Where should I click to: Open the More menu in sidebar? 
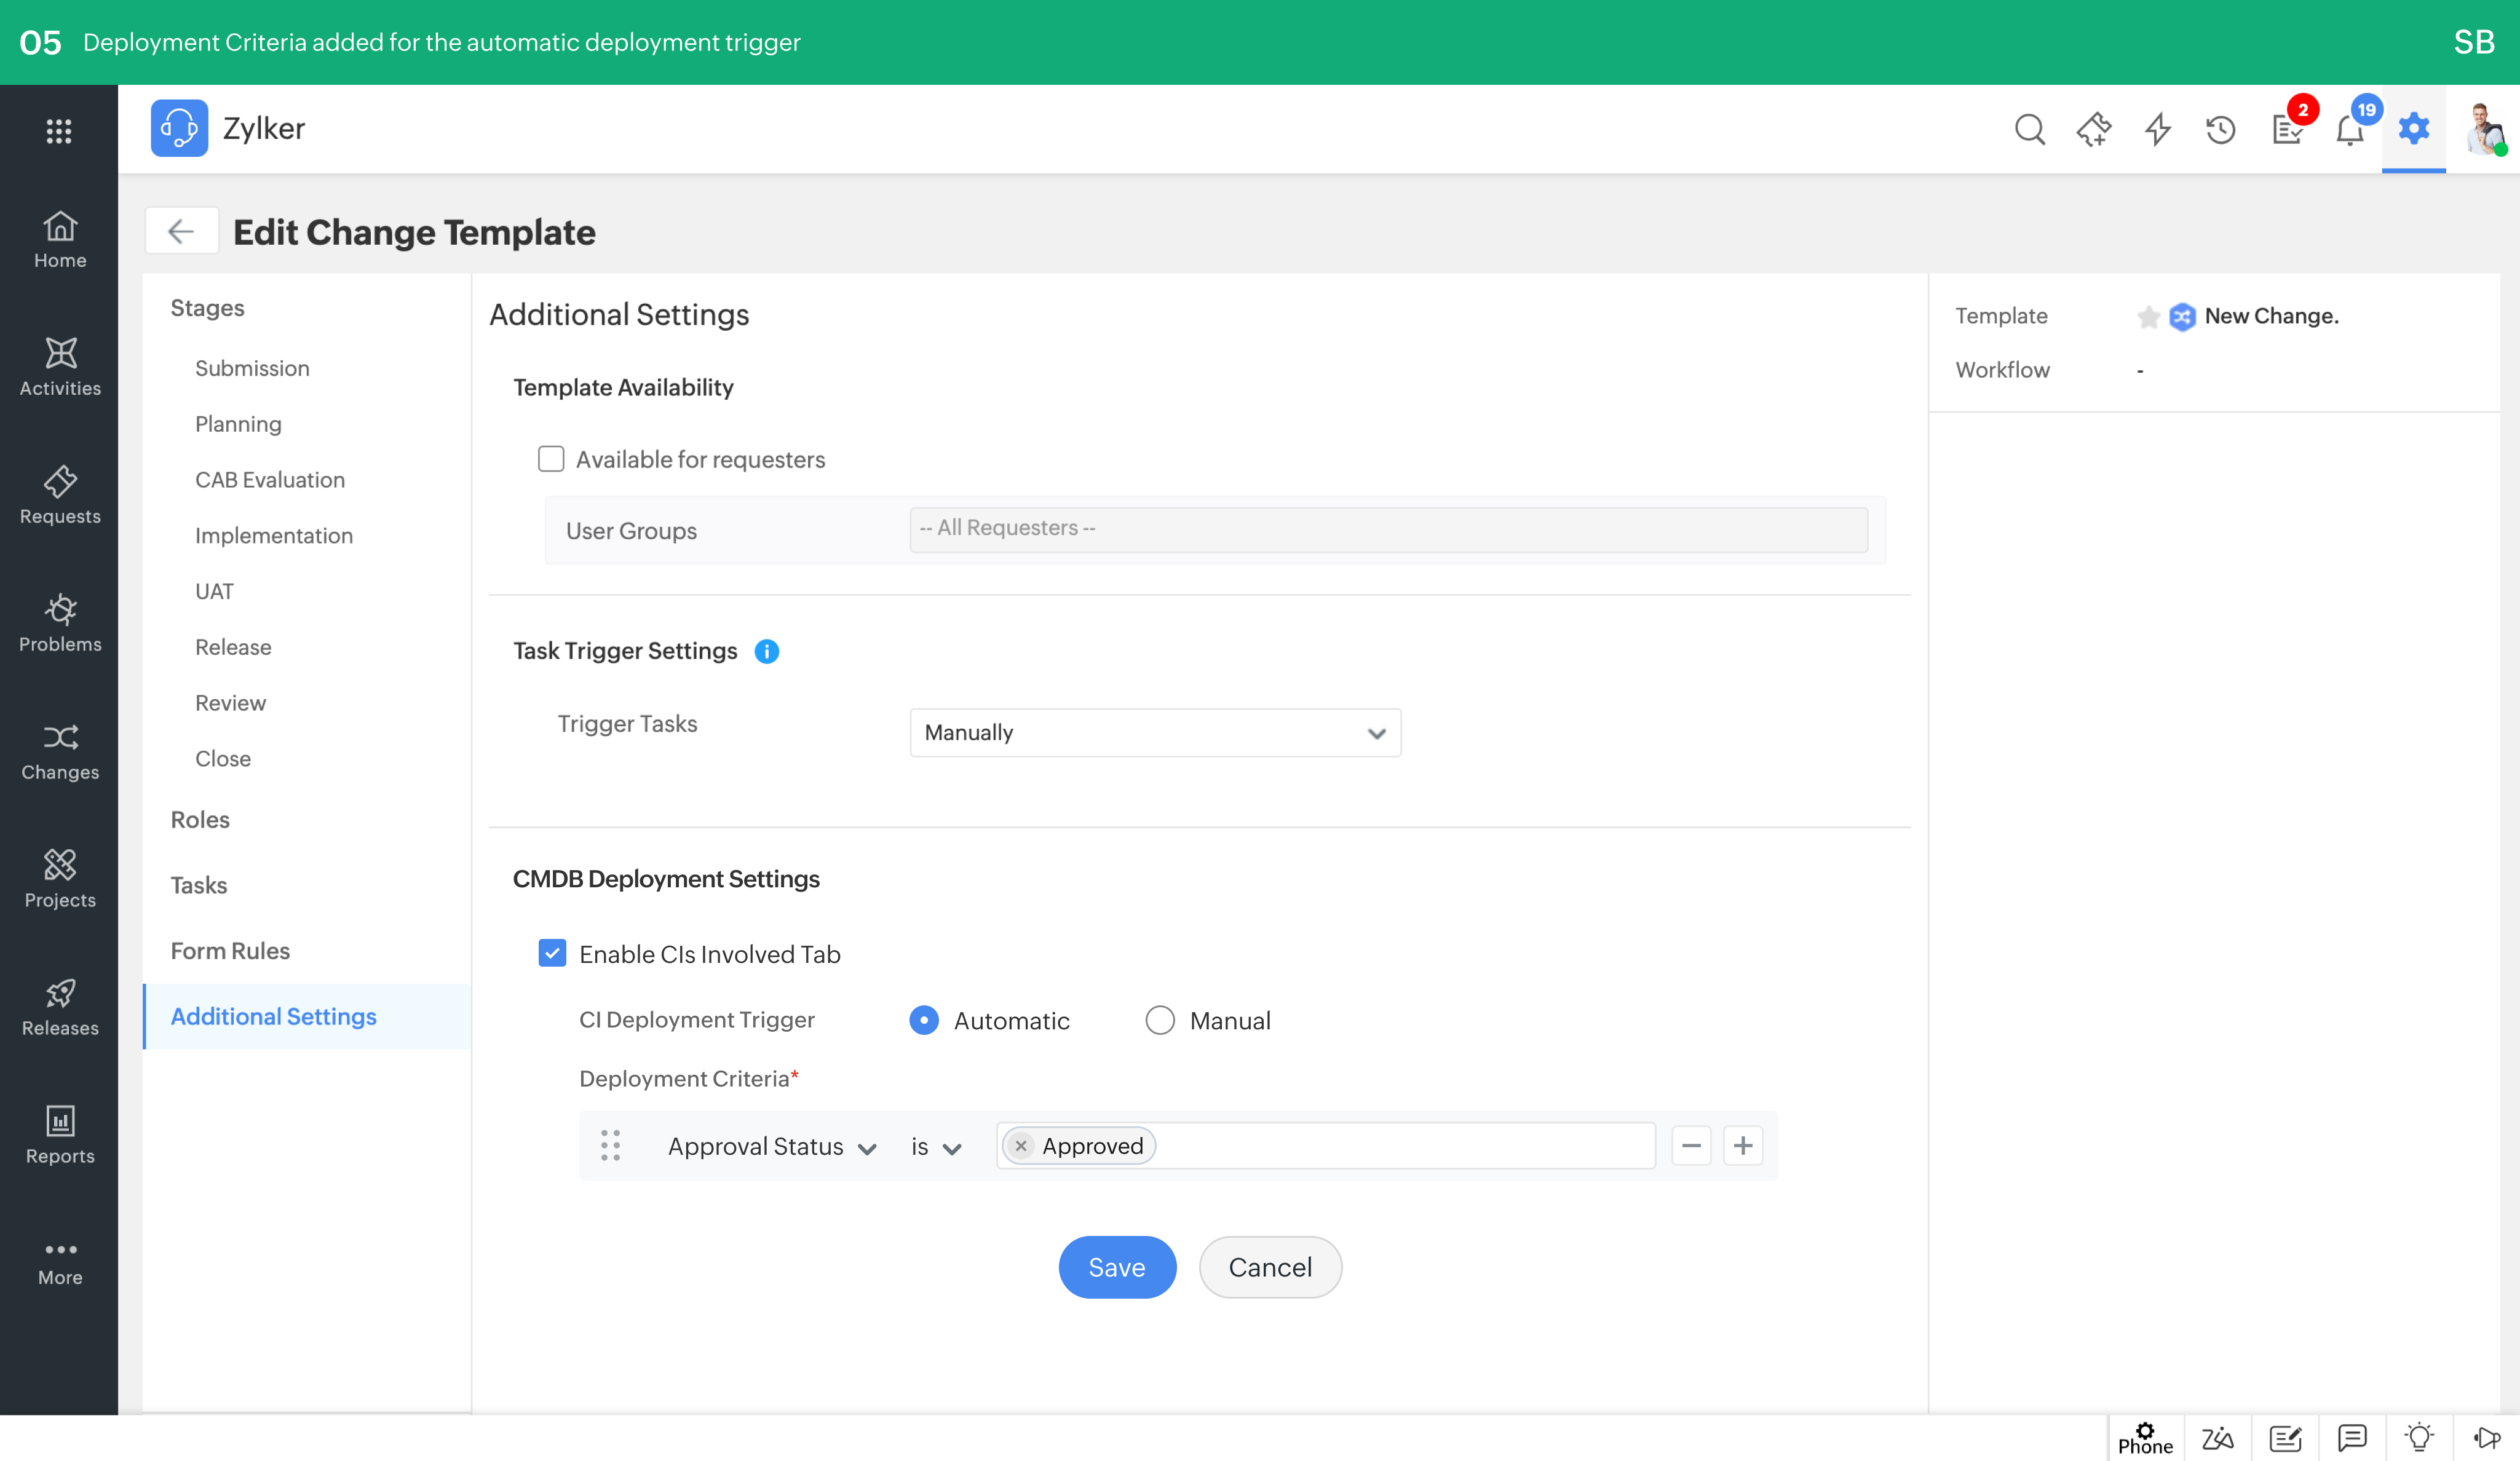(x=60, y=1263)
